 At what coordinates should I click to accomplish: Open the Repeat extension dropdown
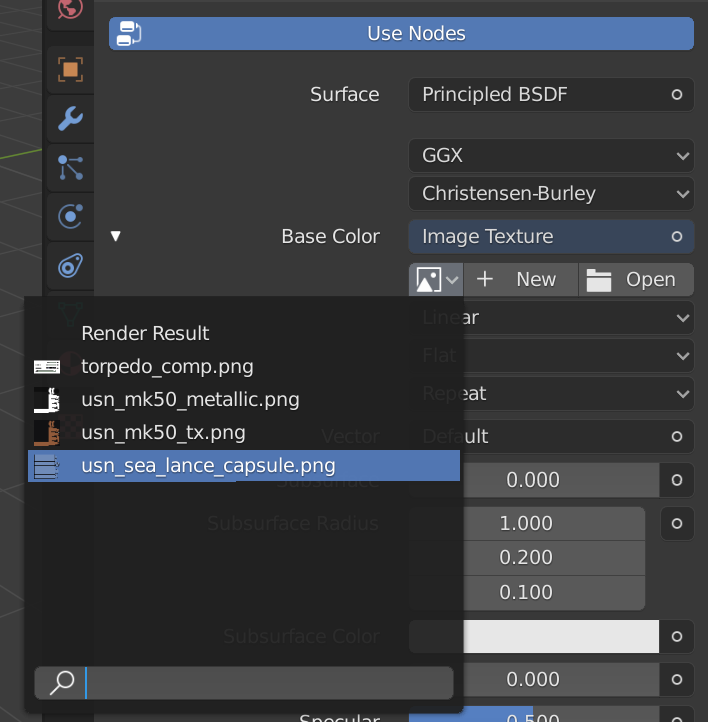coord(551,394)
